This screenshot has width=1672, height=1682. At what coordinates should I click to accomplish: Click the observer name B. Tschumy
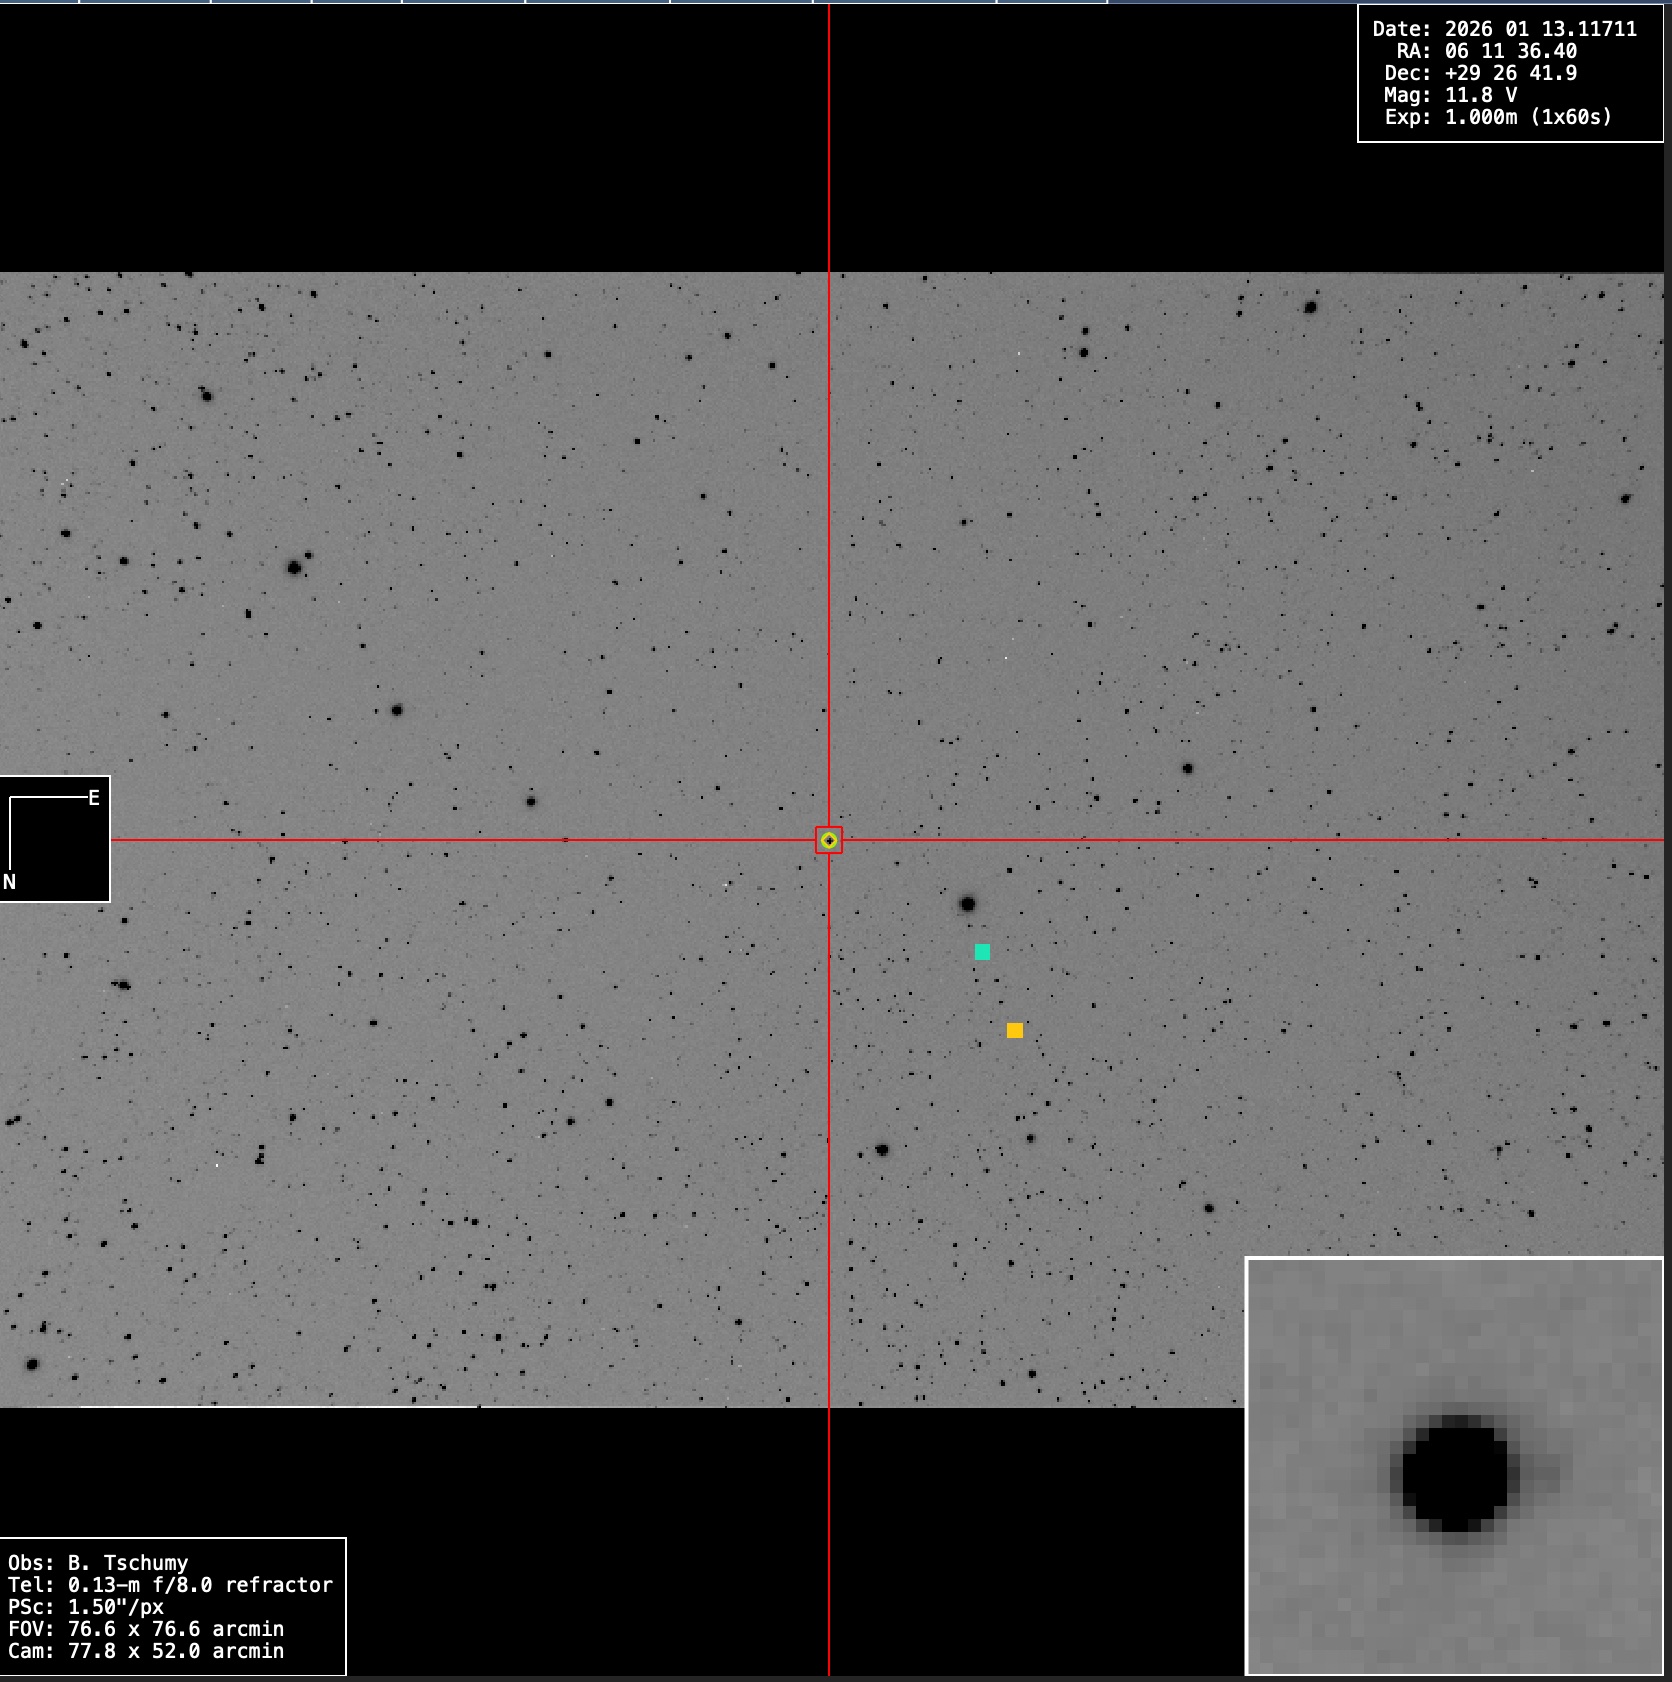click(x=127, y=1563)
